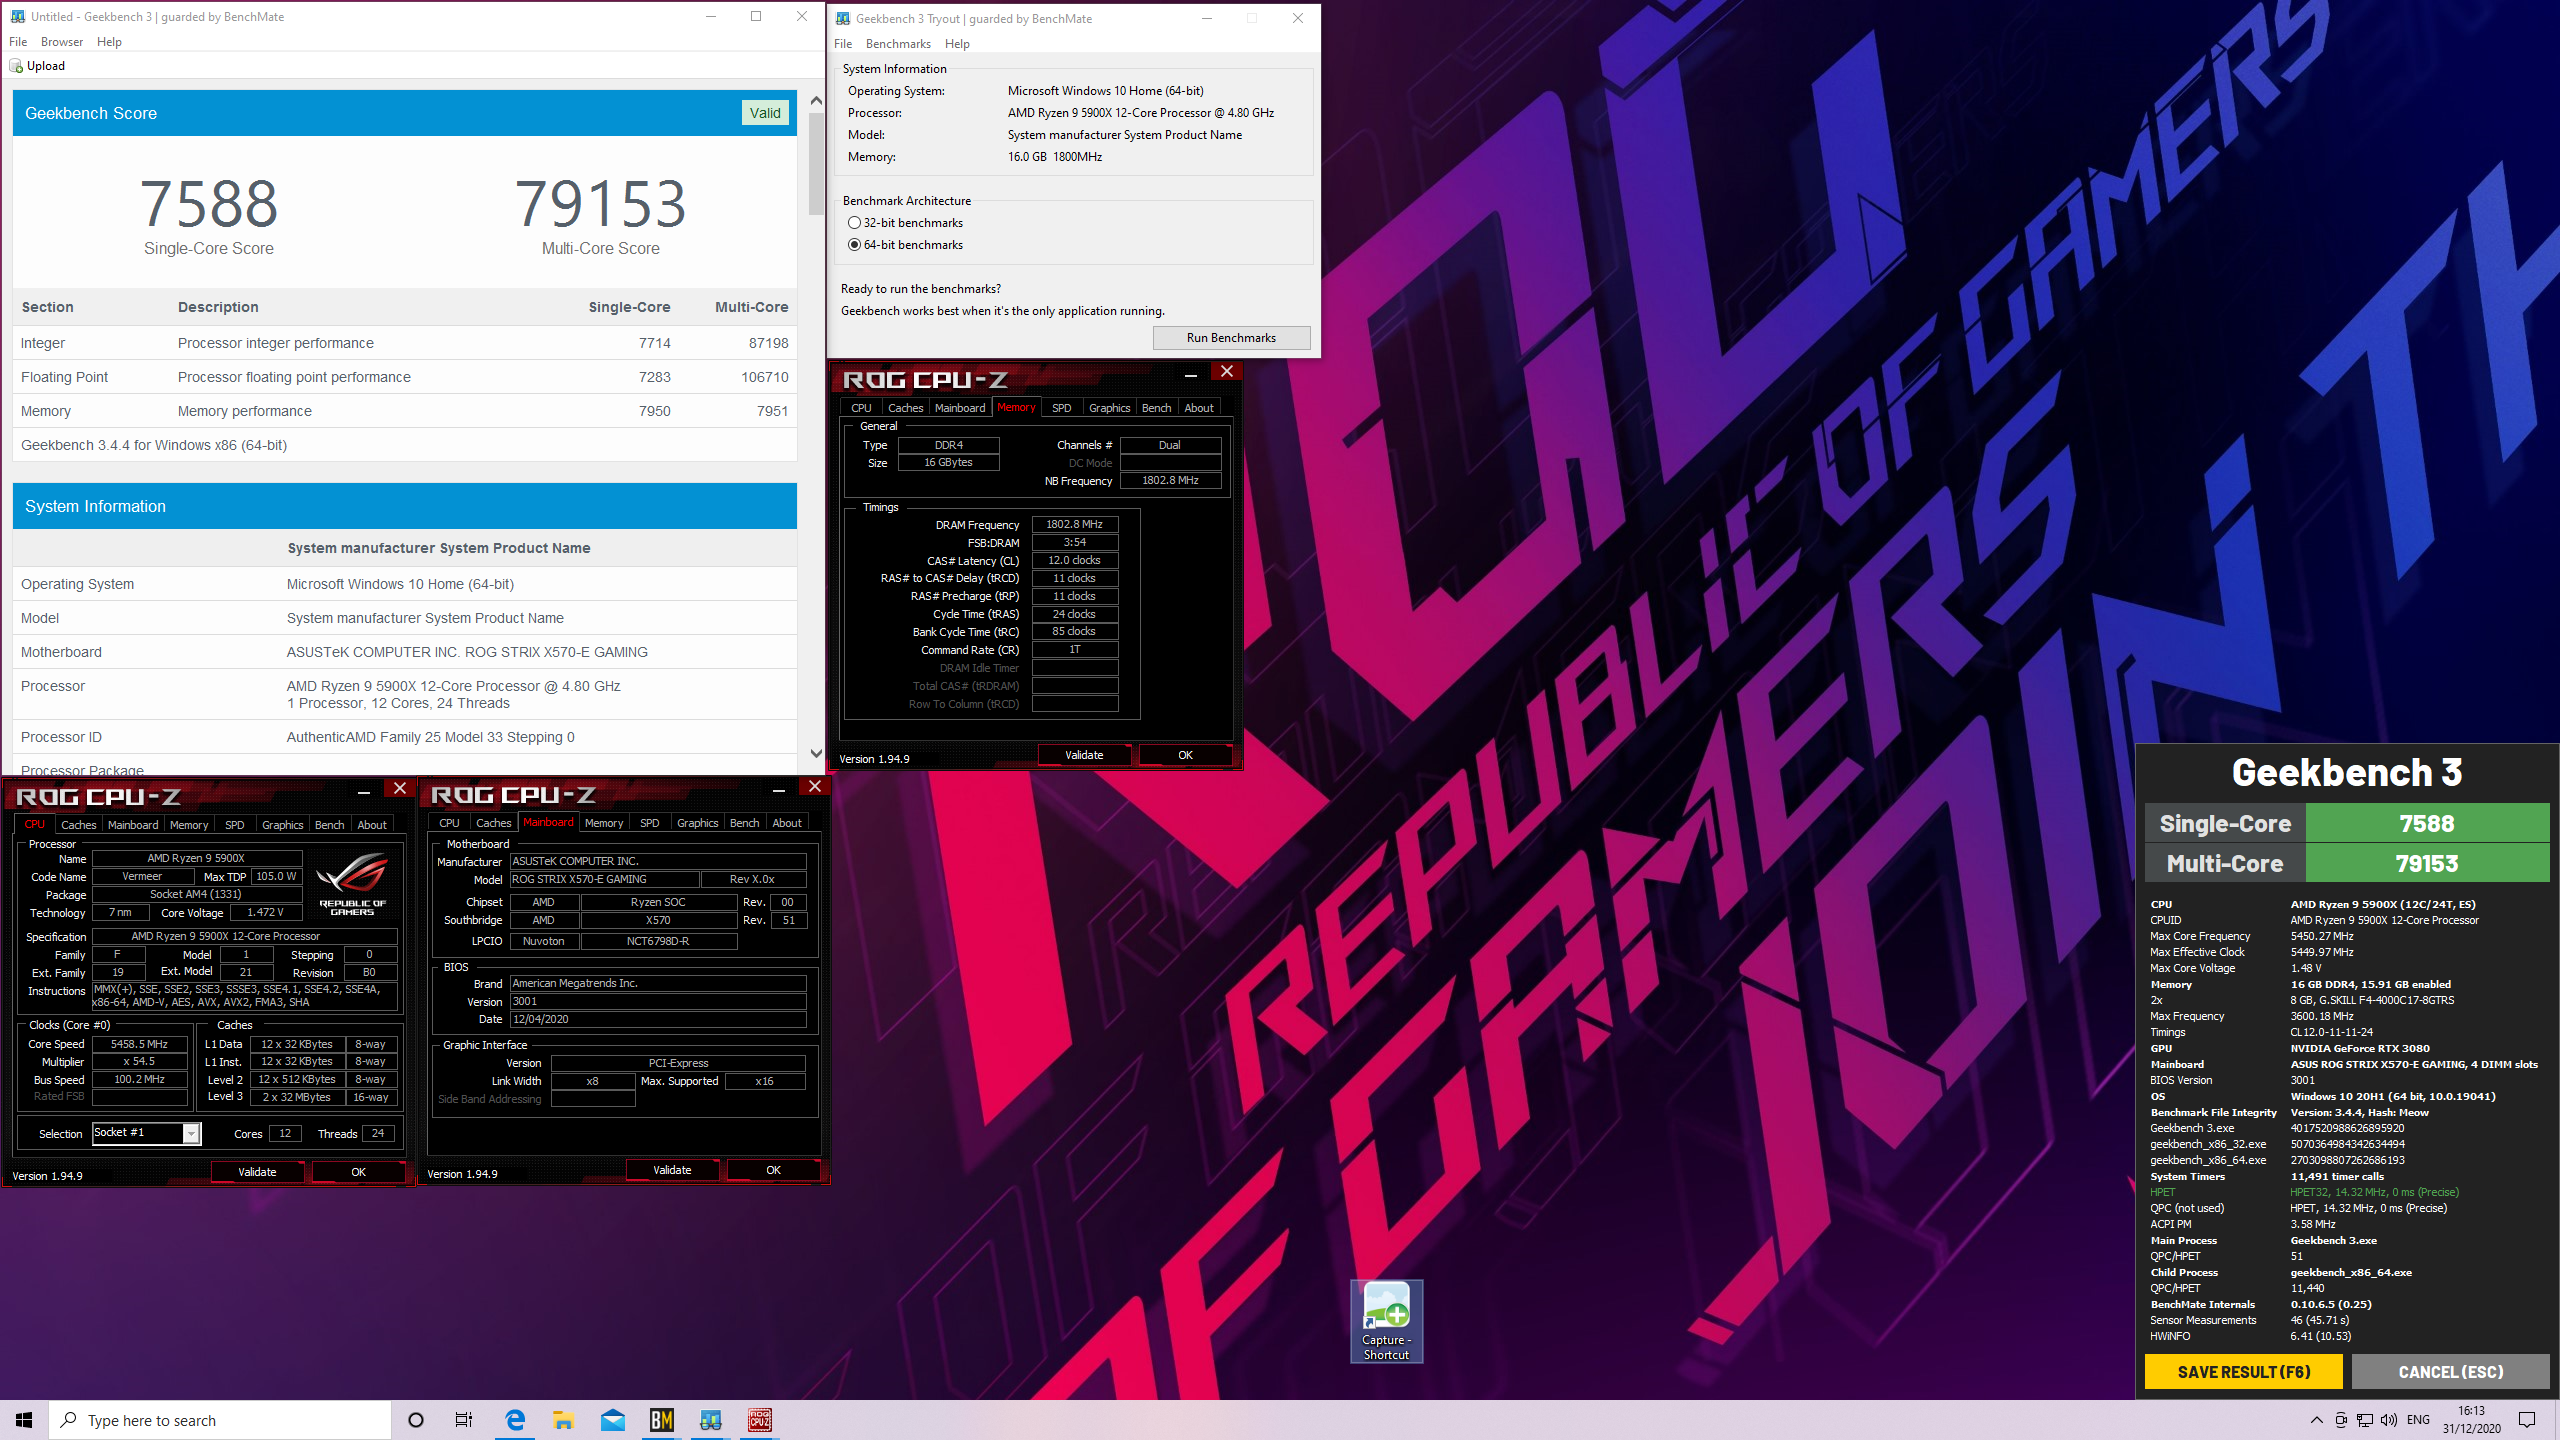
Task: Click the BenchMate taskbar icon
Action: pos(662,1420)
